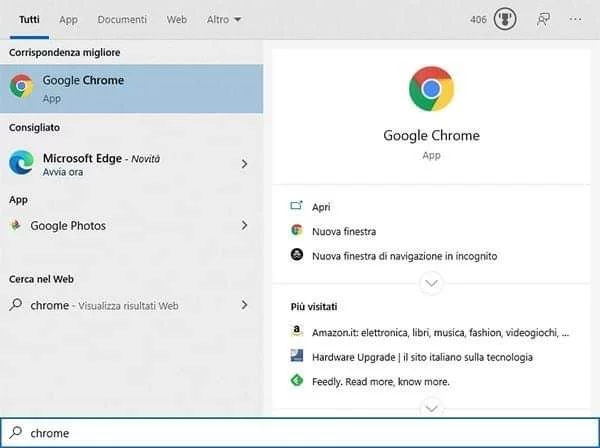
Task: Click the Feedly green icon
Action: click(297, 381)
